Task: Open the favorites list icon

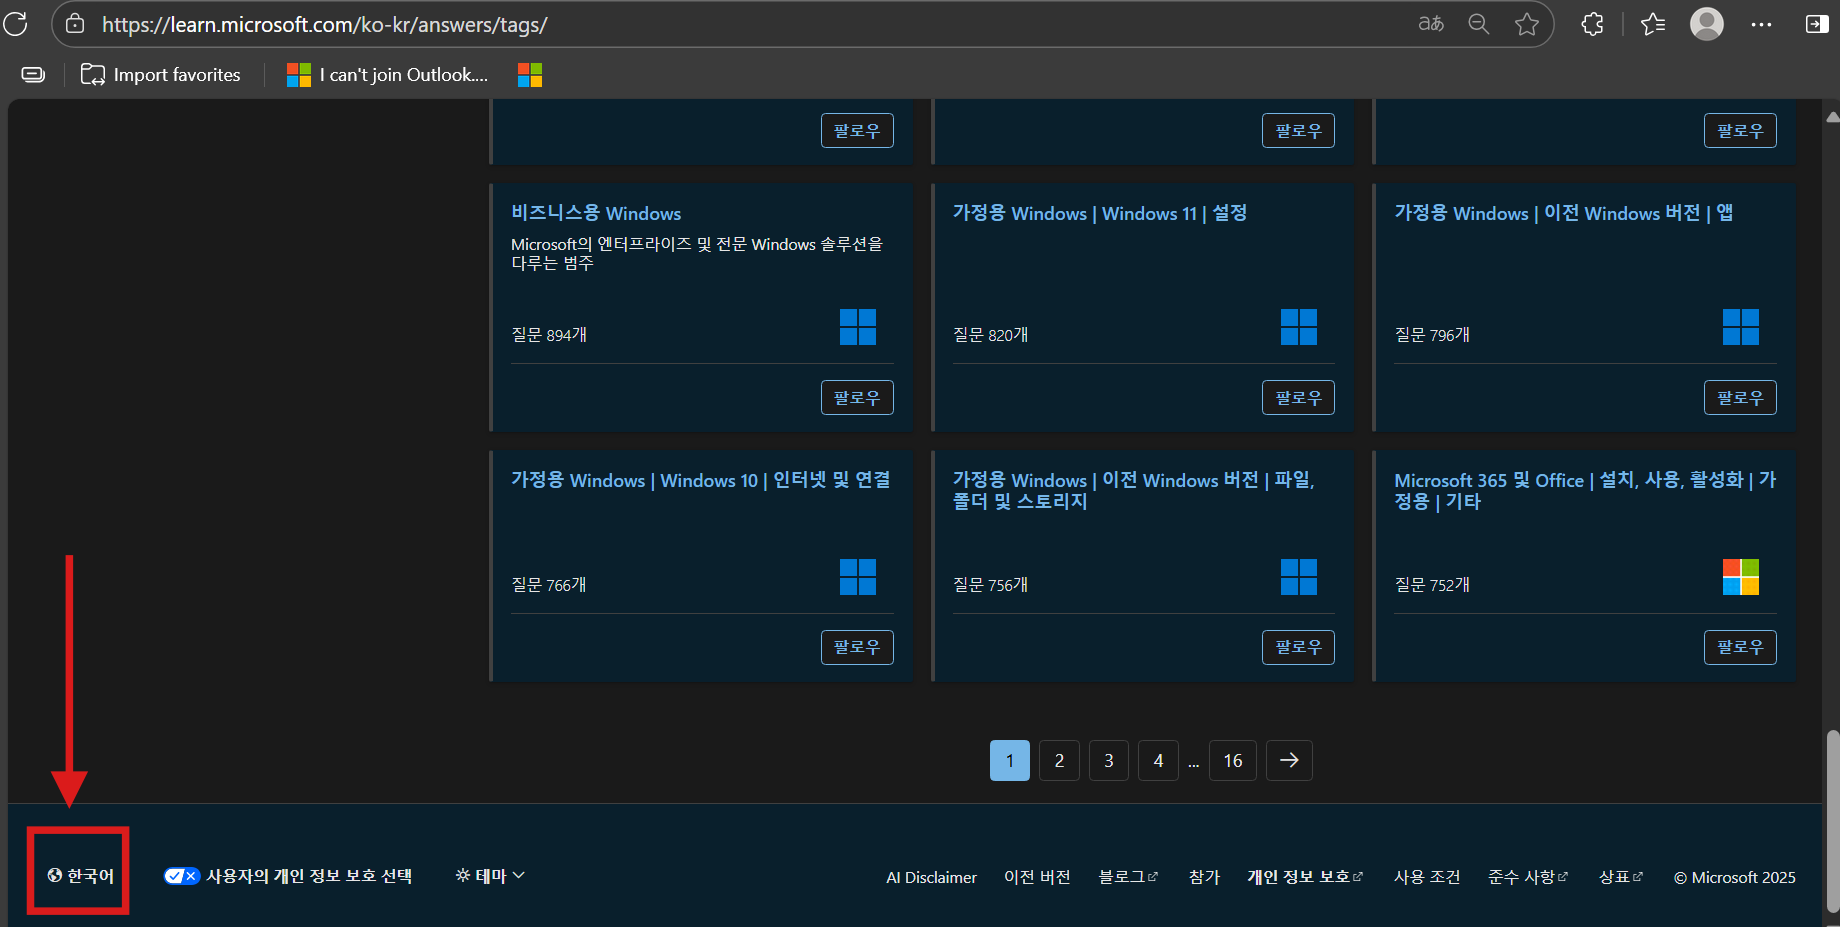Action: point(1653,24)
